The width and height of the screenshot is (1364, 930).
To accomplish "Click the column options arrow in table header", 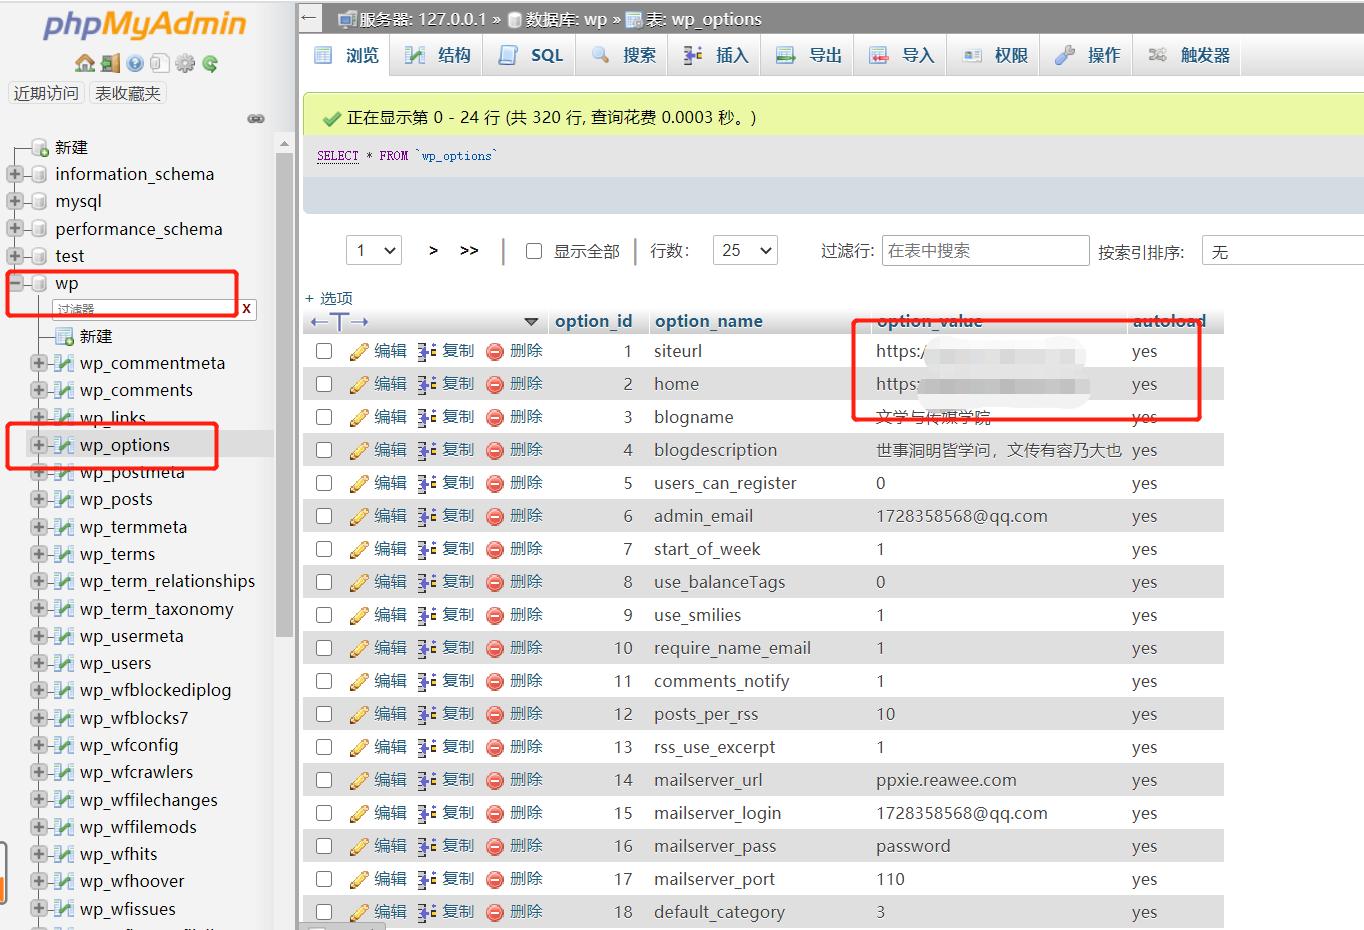I will [x=531, y=322].
